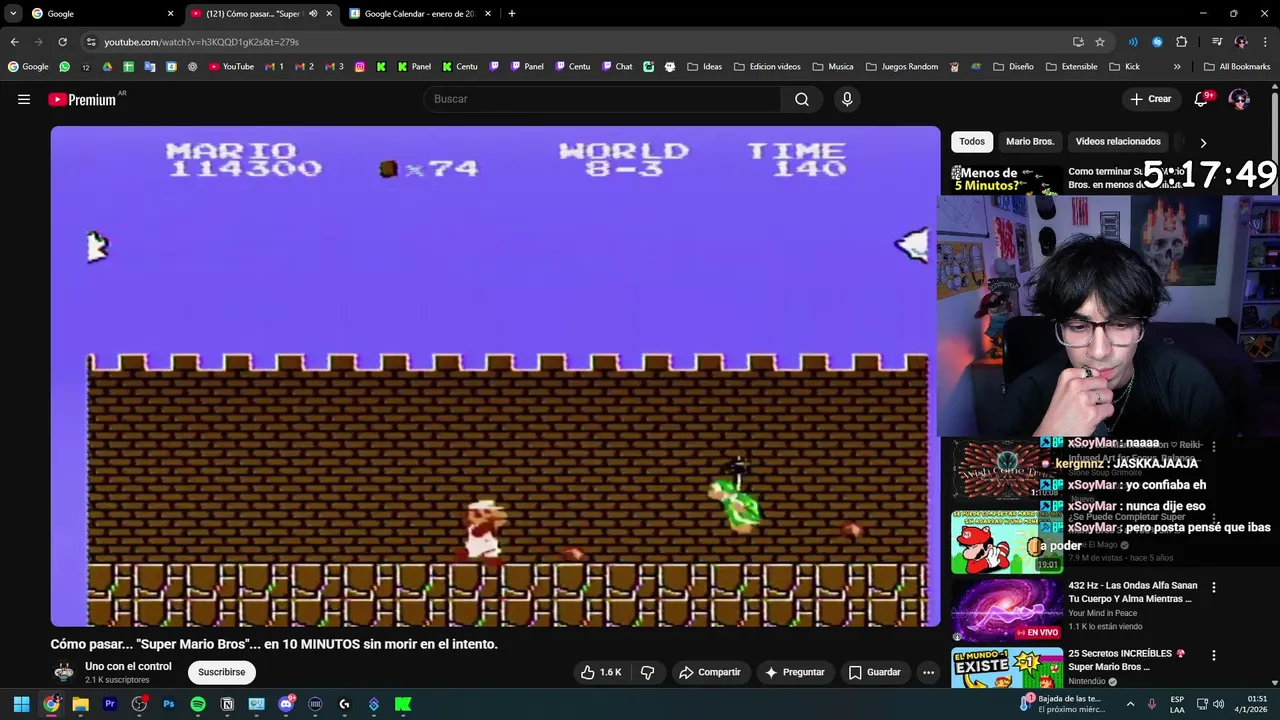
Task: Open the Edicion videos bookmark folder
Action: point(767,67)
